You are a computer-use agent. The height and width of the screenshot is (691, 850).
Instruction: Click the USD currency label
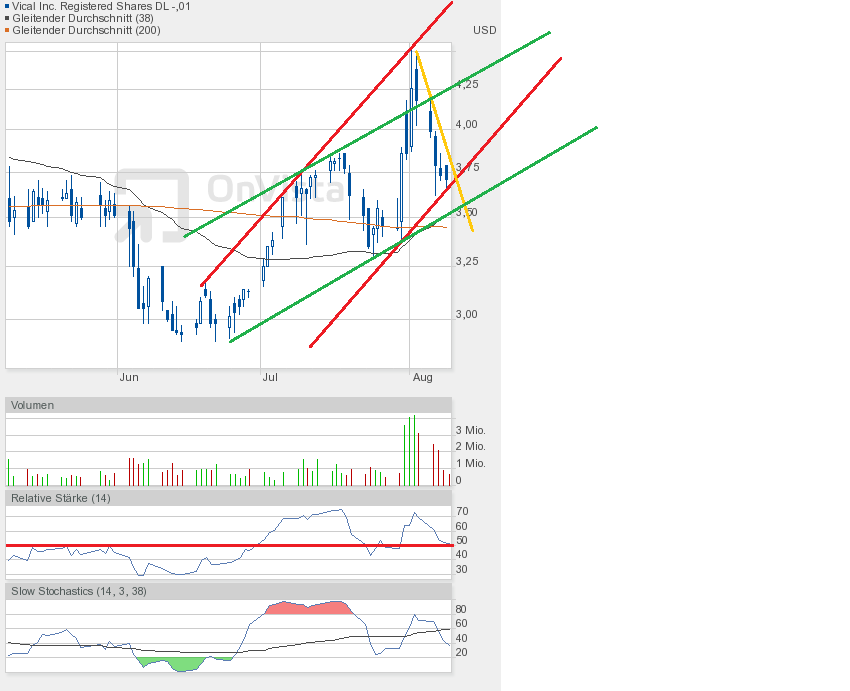tap(484, 31)
